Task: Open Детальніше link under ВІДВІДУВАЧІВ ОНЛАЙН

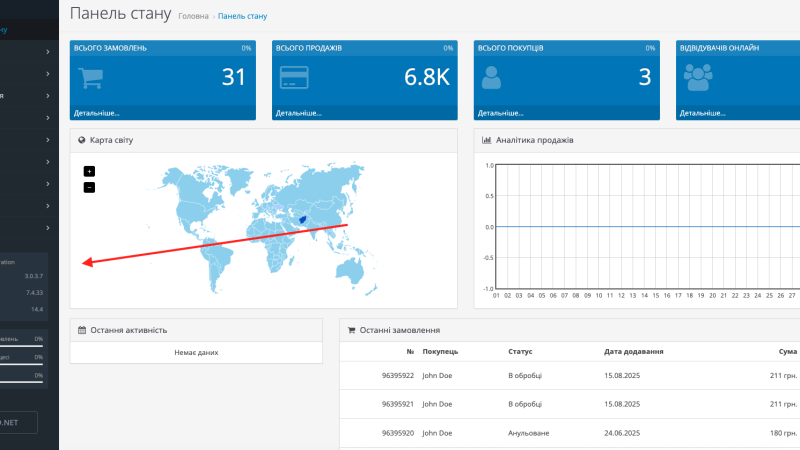Action: tap(703, 113)
